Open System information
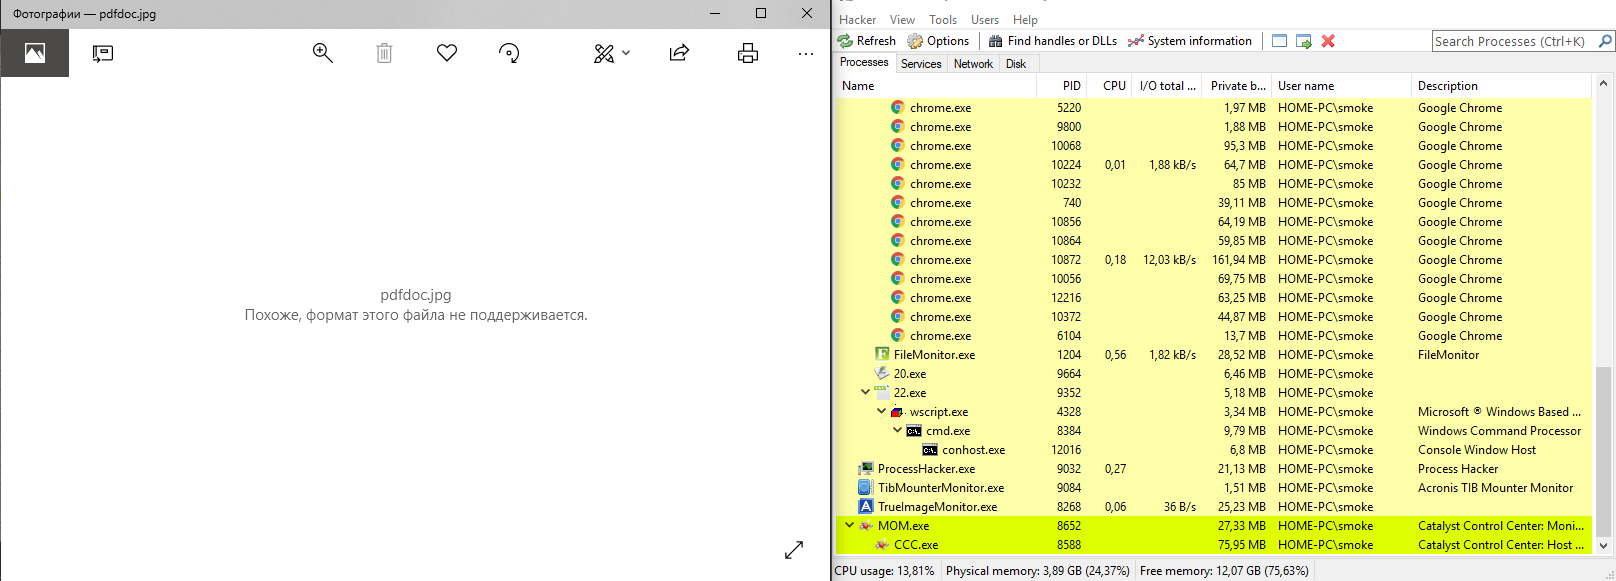This screenshot has width=1616, height=581. tap(1190, 41)
